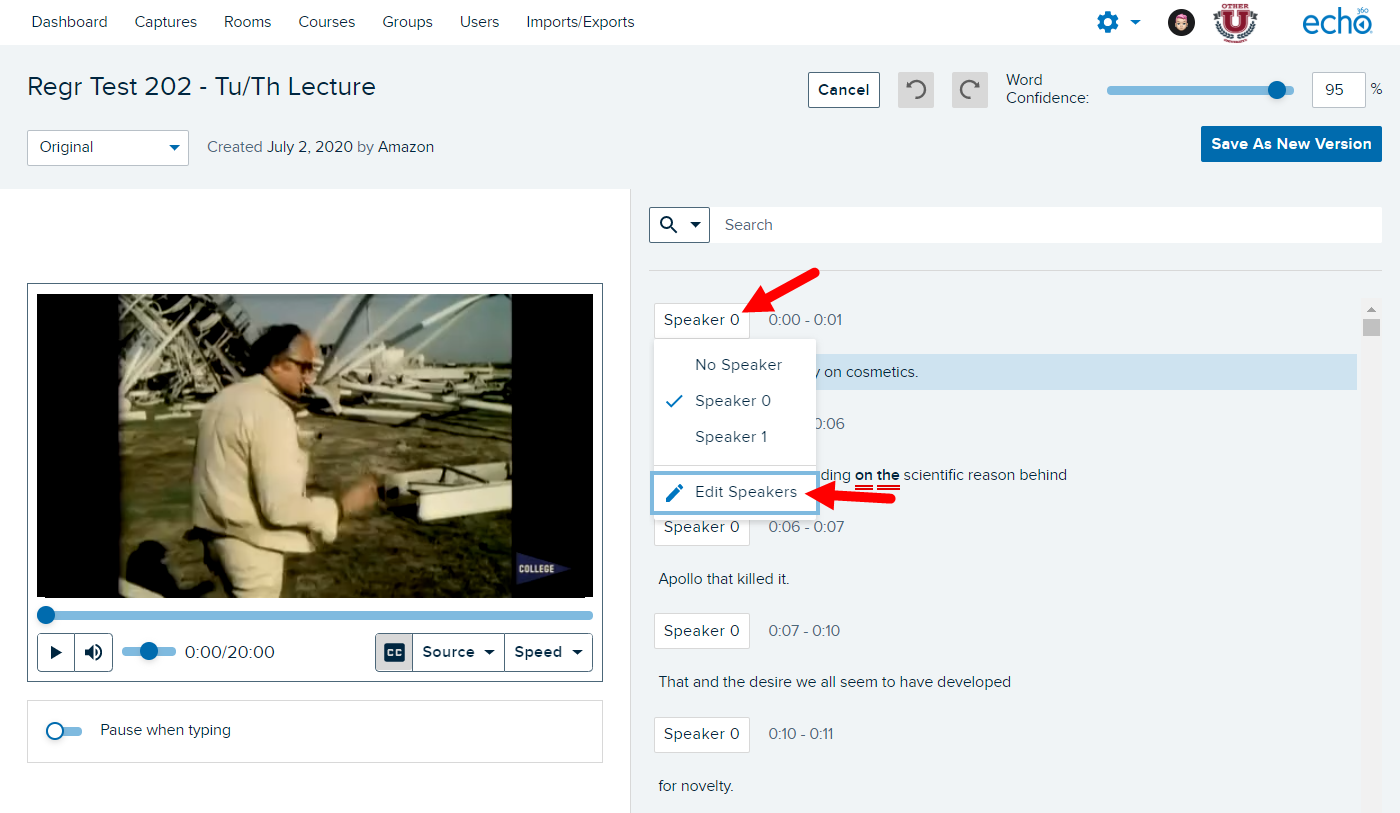
Task: Open the Original version dropdown
Action: click(108, 147)
